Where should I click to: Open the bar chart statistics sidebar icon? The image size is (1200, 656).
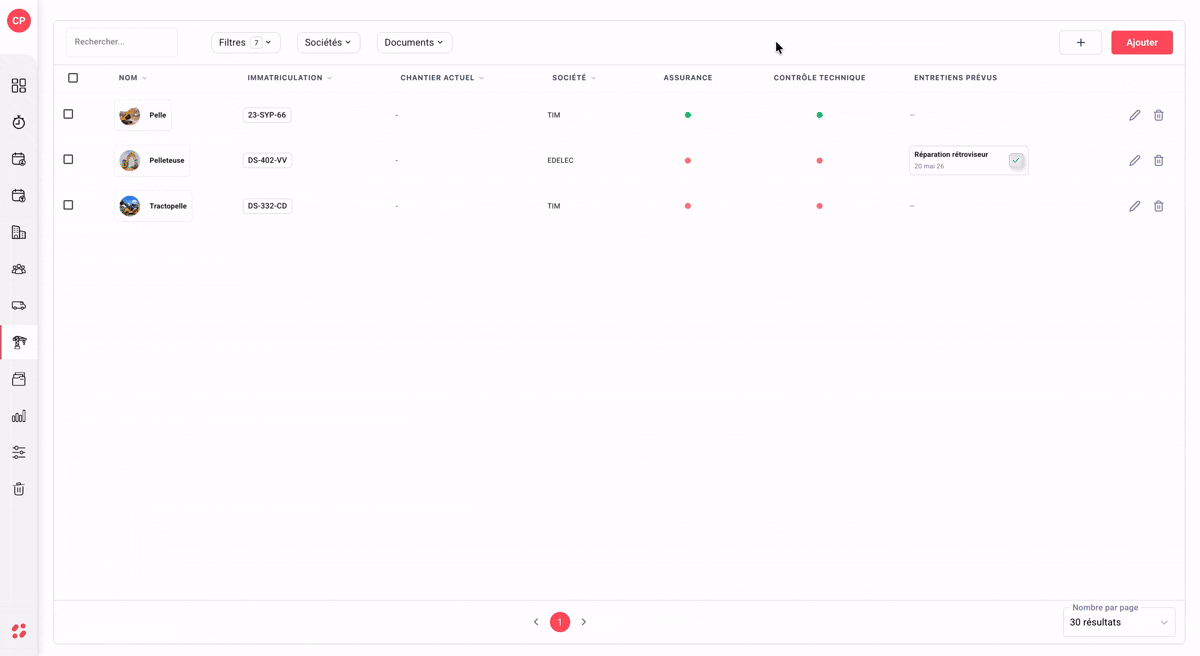(x=19, y=416)
